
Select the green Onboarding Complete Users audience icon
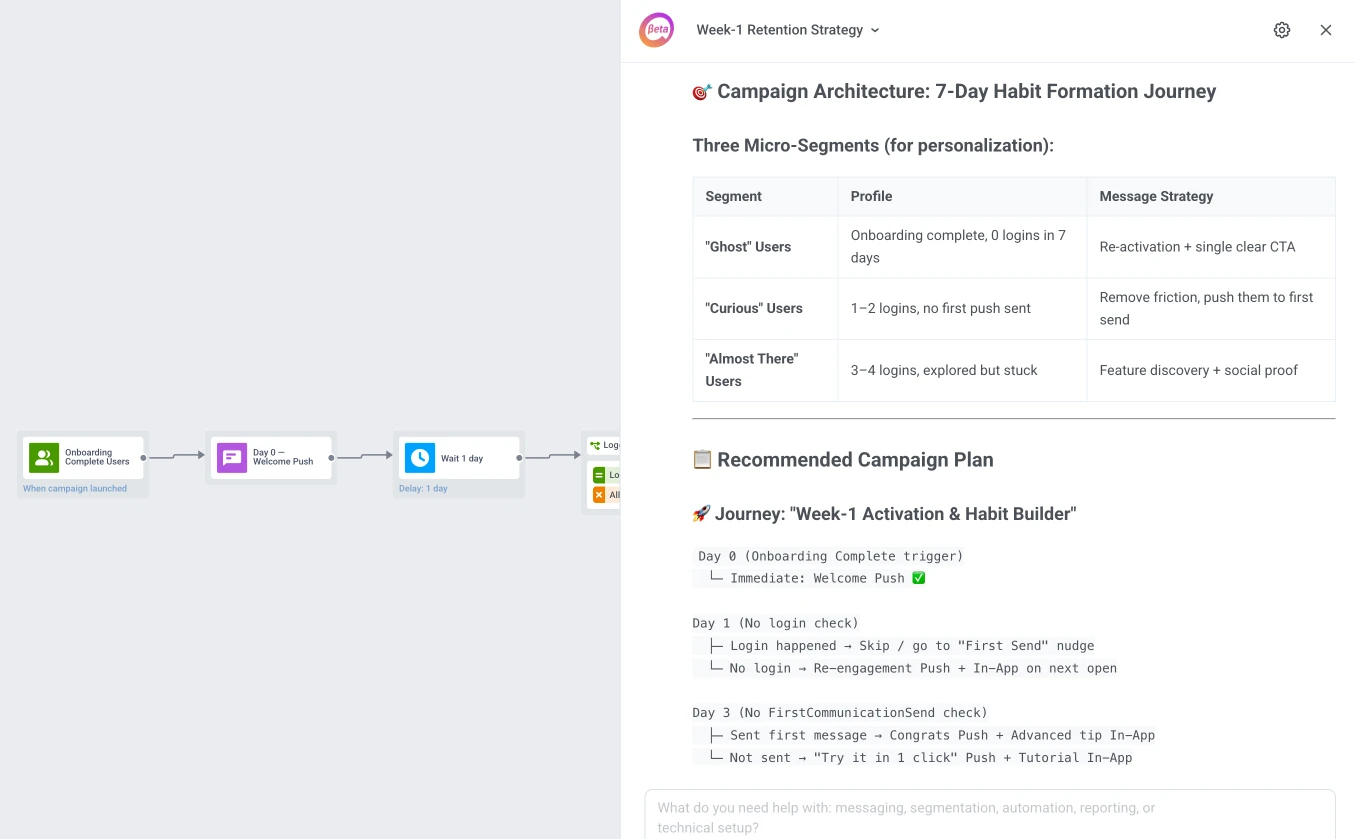tap(43, 457)
